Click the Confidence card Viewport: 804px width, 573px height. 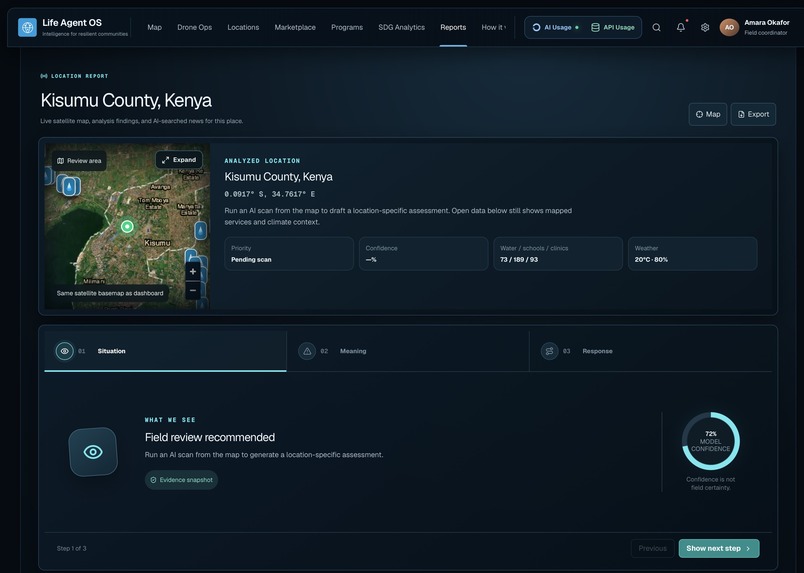(x=424, y=254)
